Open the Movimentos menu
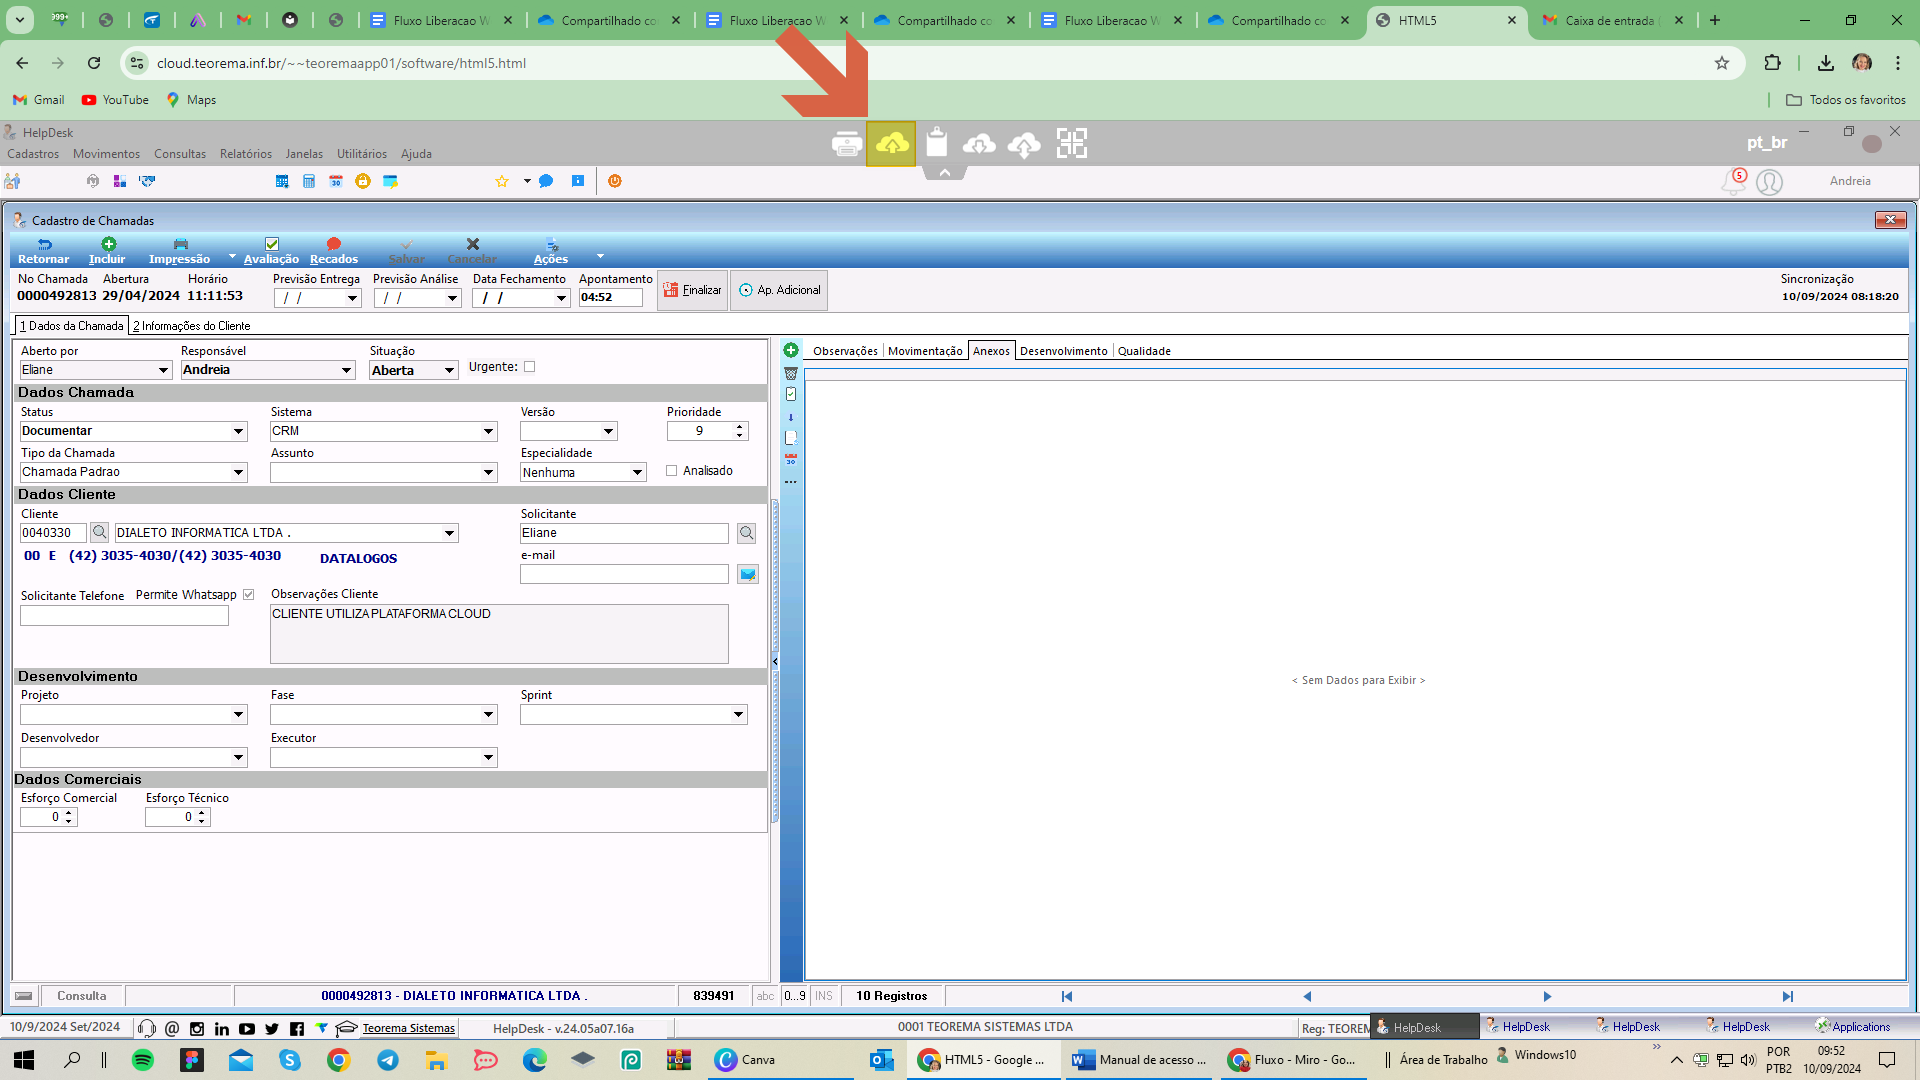The image size is (1920, 1080). [x=106, y=154]
